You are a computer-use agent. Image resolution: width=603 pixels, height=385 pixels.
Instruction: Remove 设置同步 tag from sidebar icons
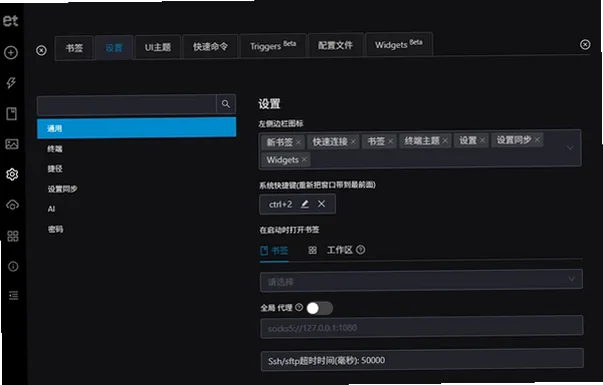pos(537,140)
